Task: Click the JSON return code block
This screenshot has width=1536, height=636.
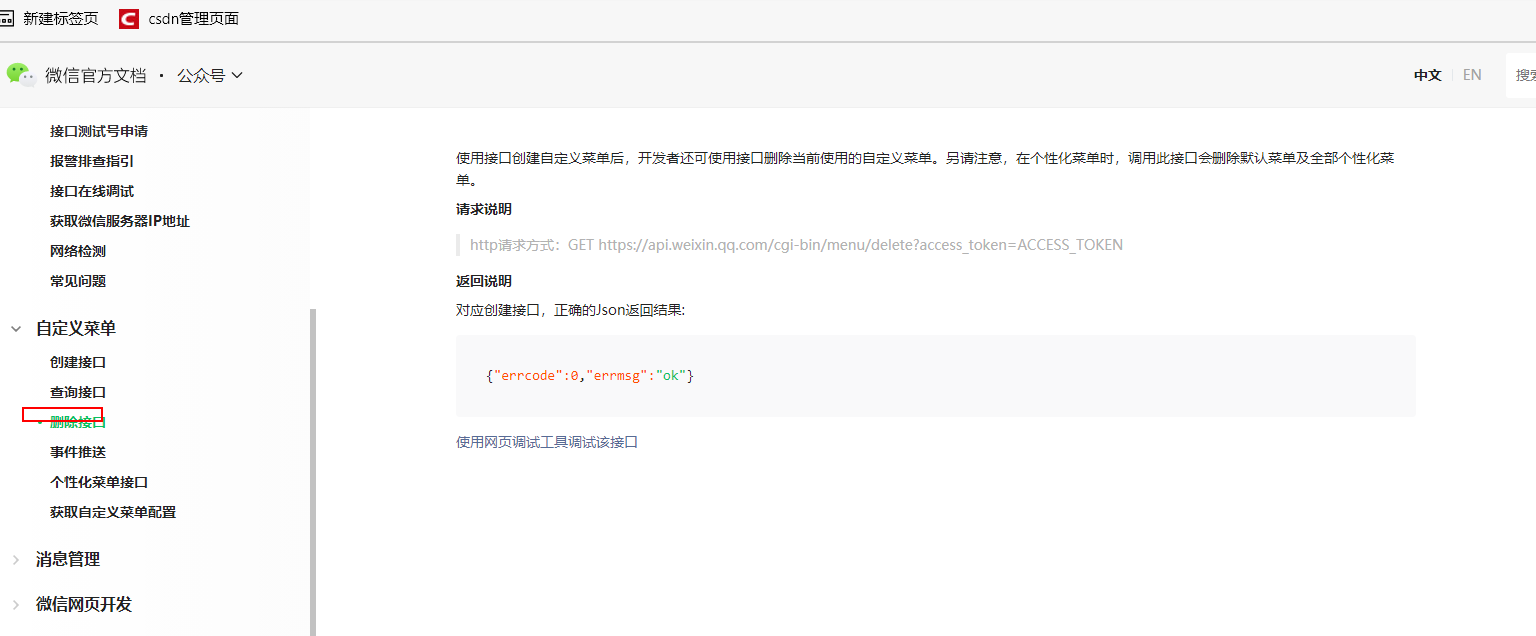Action: coord(936,376)
